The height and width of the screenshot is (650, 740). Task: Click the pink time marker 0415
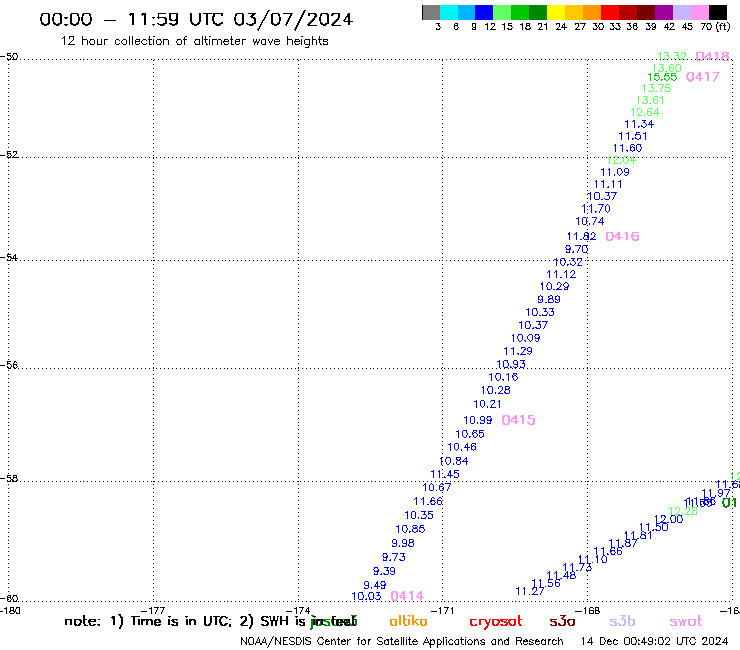point(518,420)
